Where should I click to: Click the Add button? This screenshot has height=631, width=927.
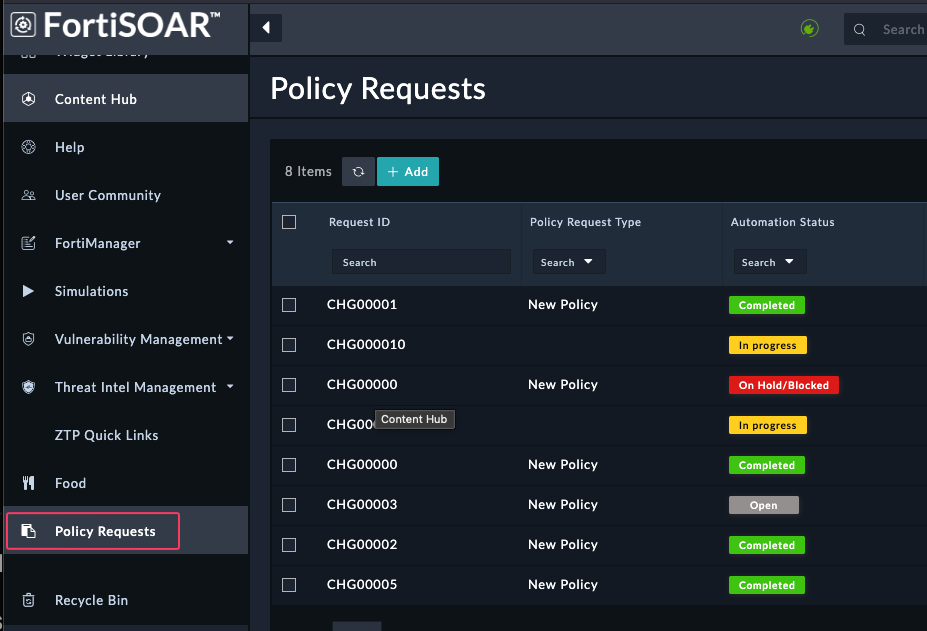(408, 172)
